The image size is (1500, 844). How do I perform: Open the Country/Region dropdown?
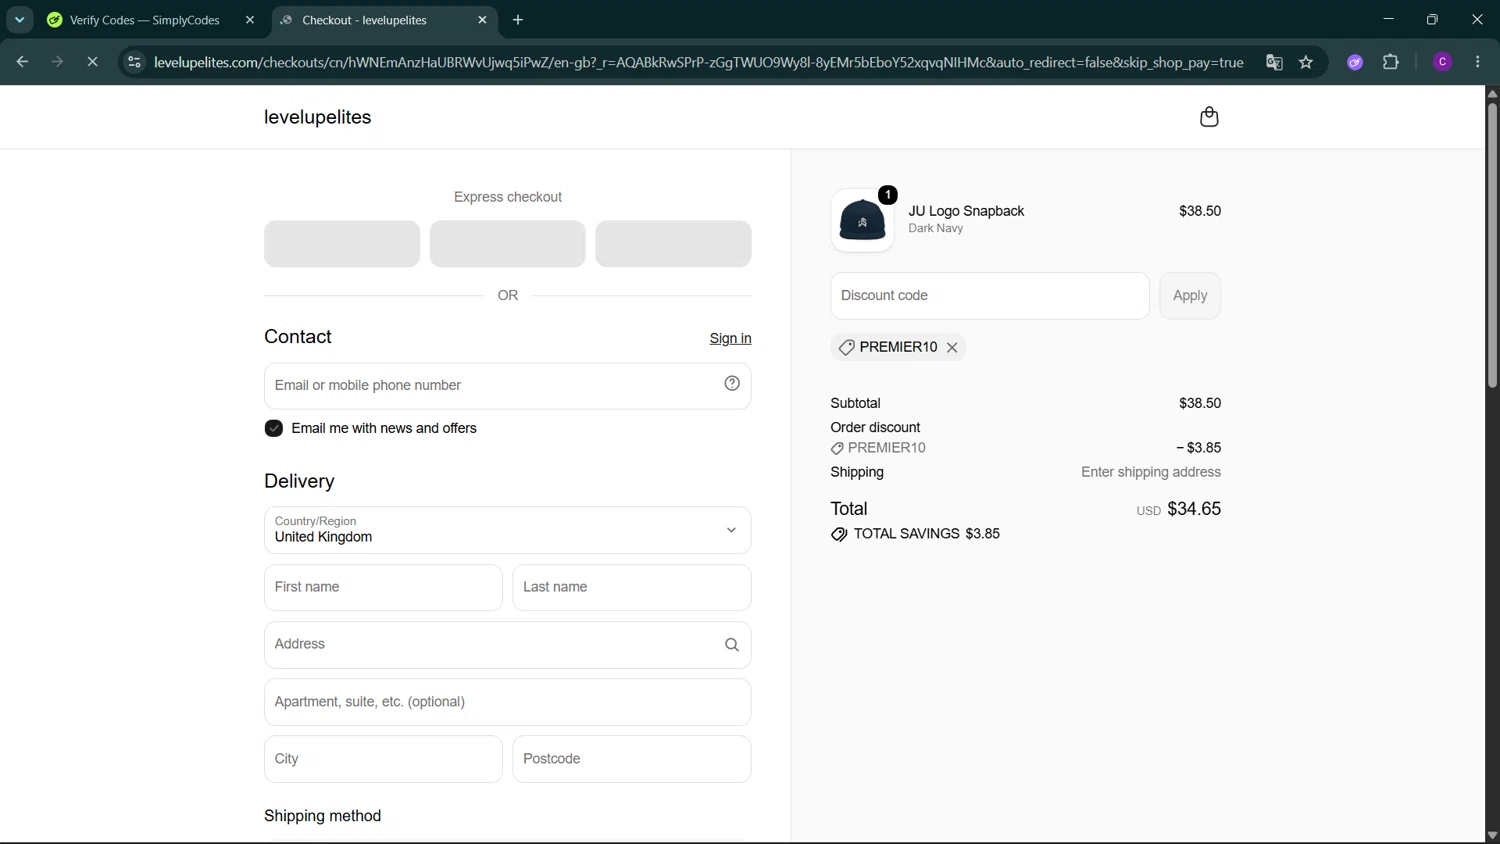coord(508,530)
